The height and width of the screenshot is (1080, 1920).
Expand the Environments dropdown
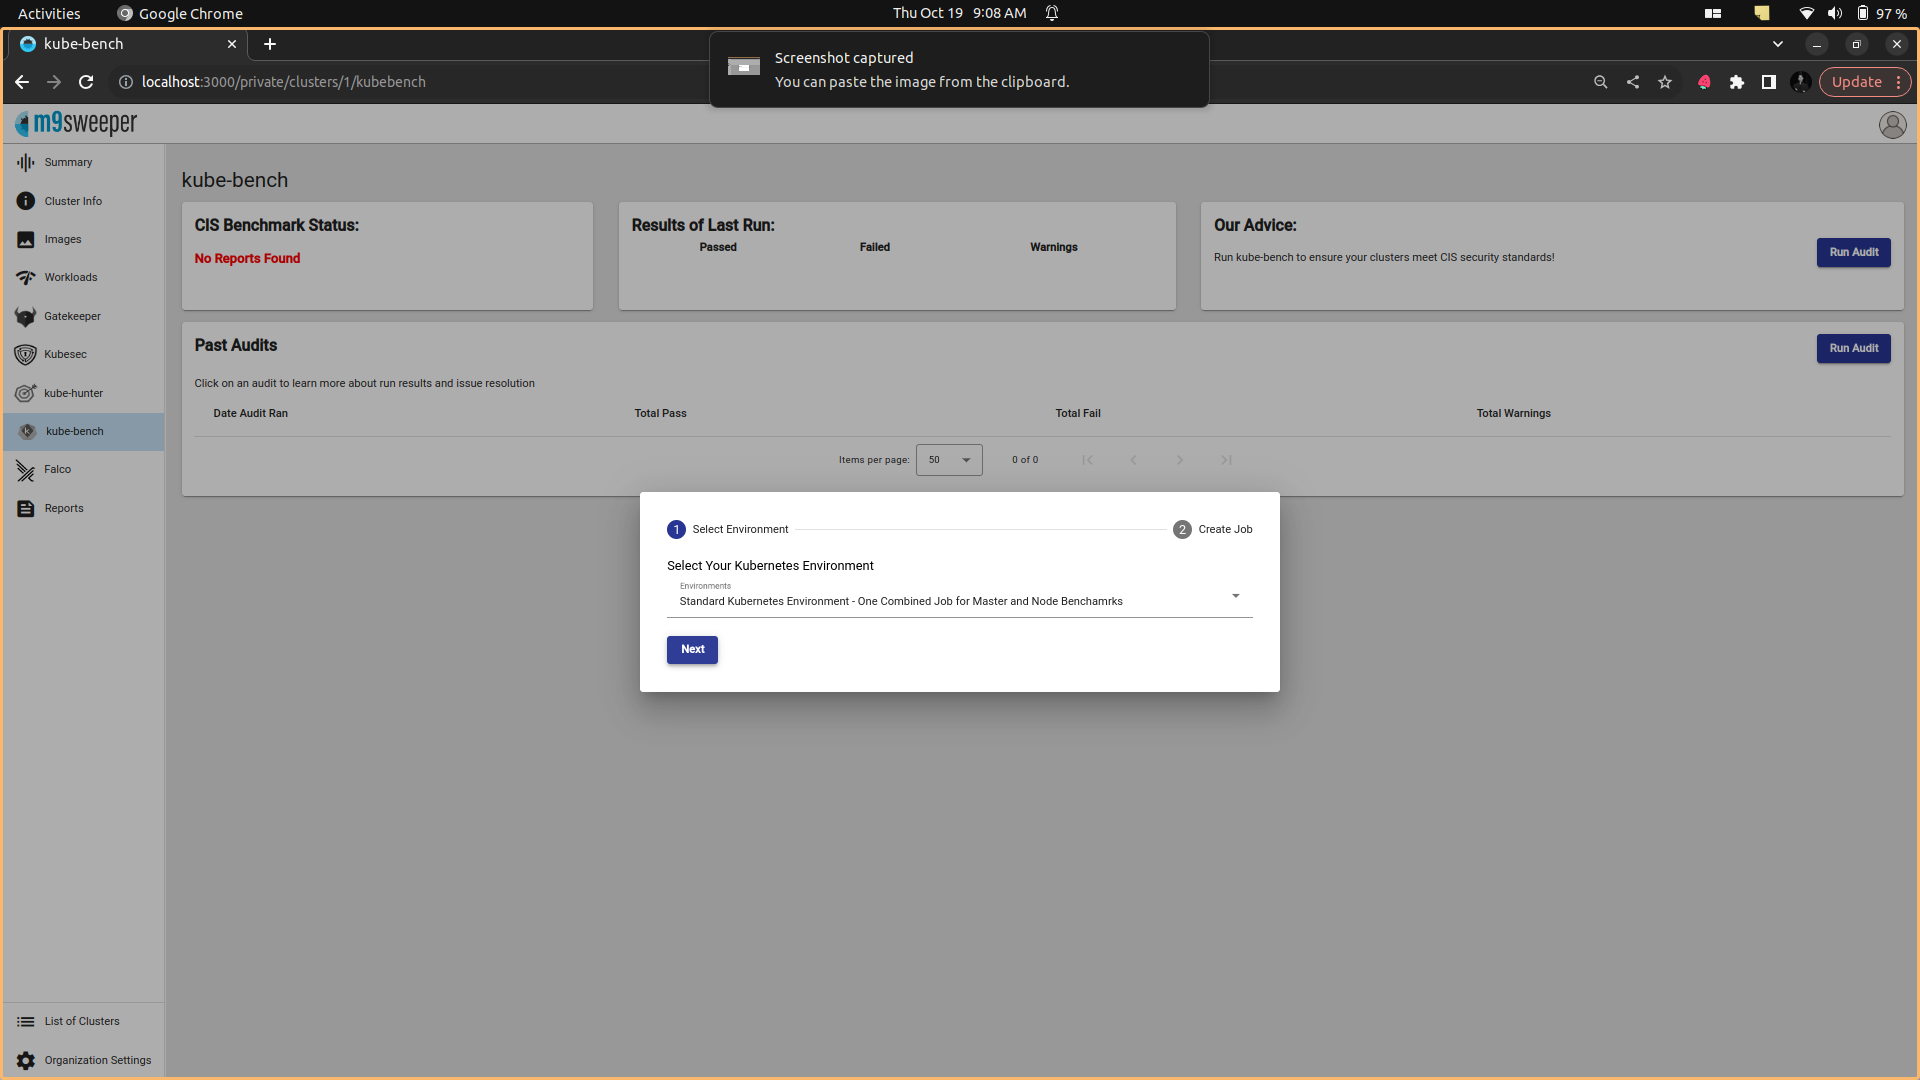pyautogui.click(x=1235, y=596)
